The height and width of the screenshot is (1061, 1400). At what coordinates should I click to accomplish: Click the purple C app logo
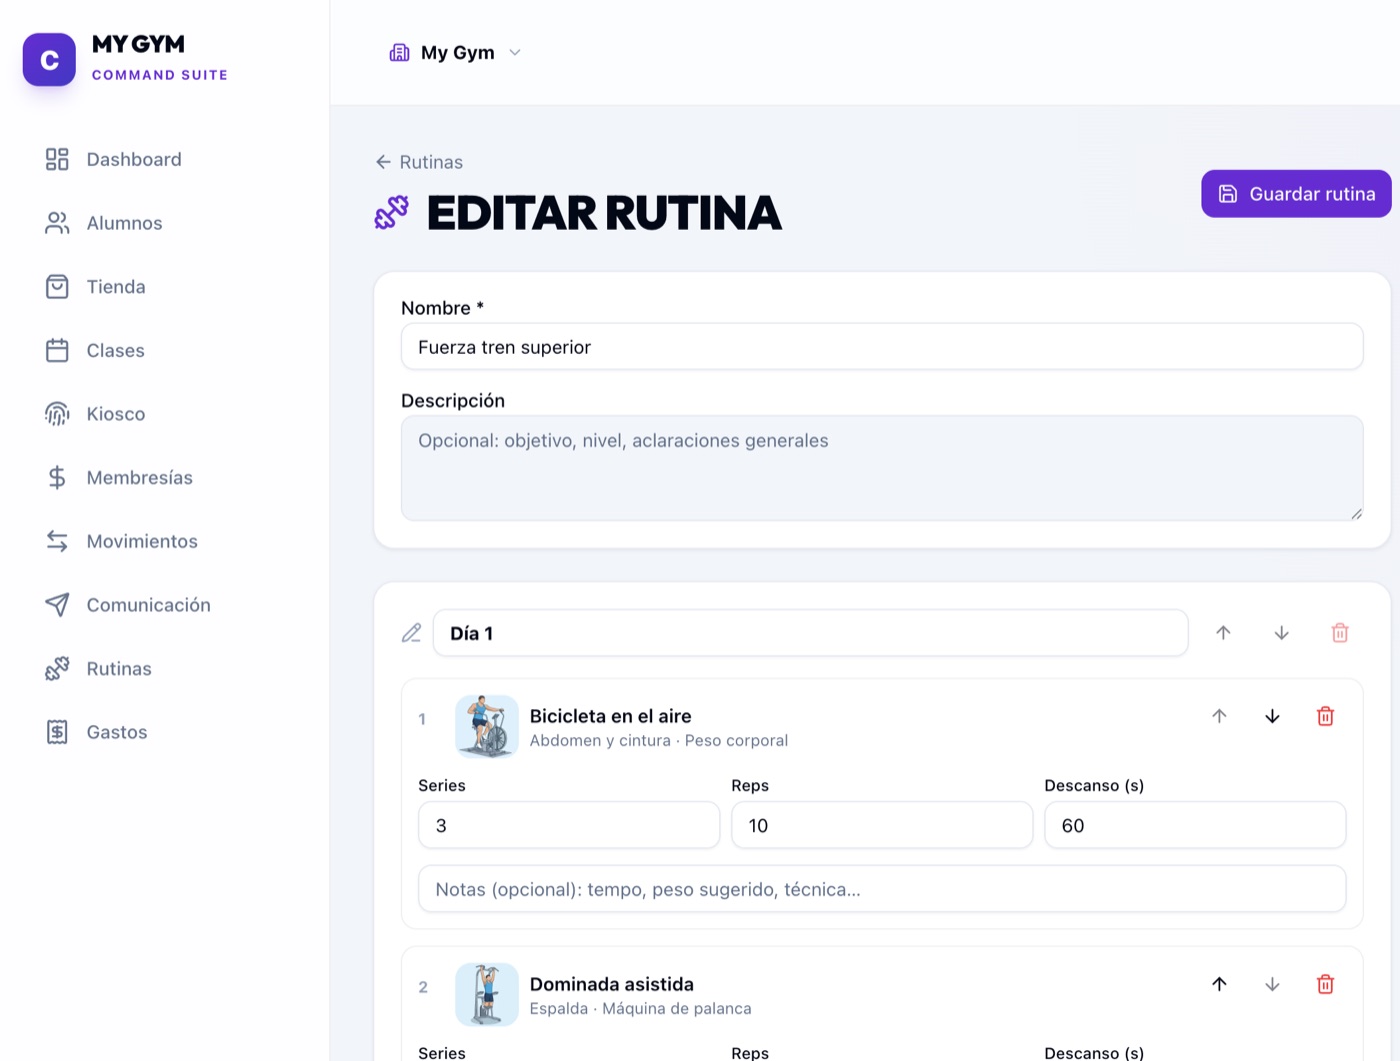point(49,60)
